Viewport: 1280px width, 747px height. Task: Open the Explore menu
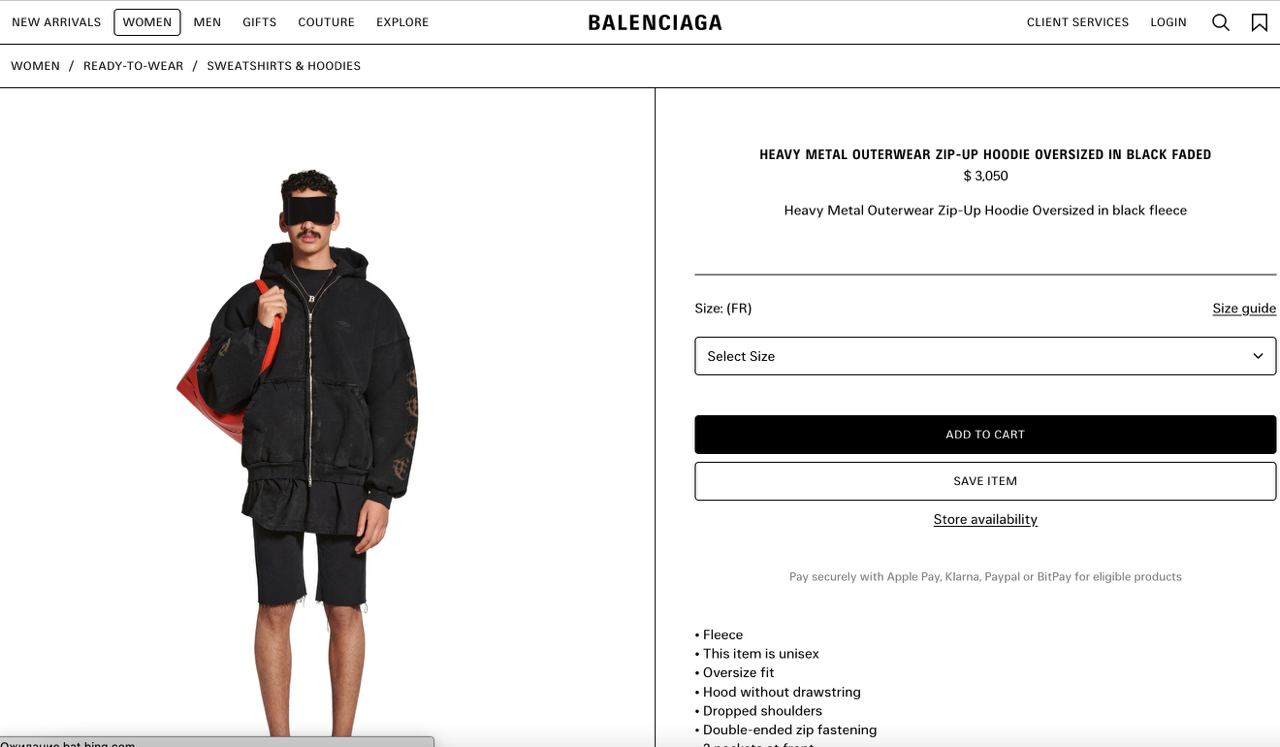click(x=402, y=22)
